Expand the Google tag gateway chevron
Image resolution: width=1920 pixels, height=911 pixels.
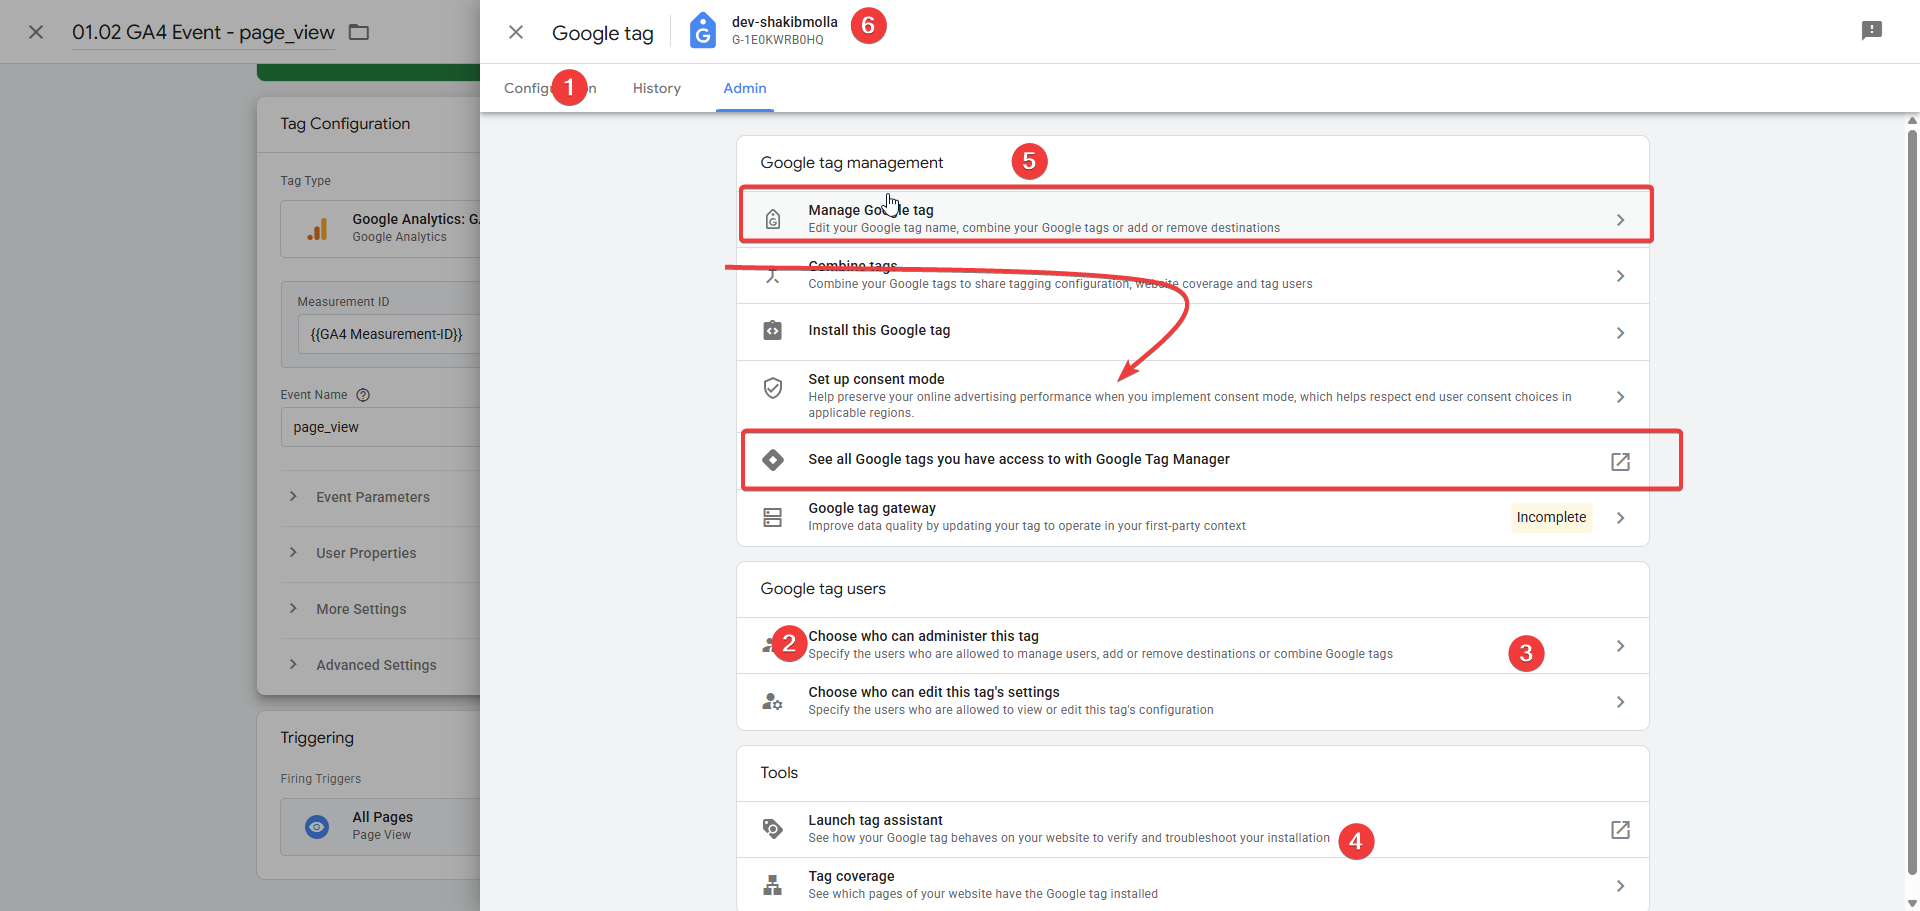tap(1620, 518)
